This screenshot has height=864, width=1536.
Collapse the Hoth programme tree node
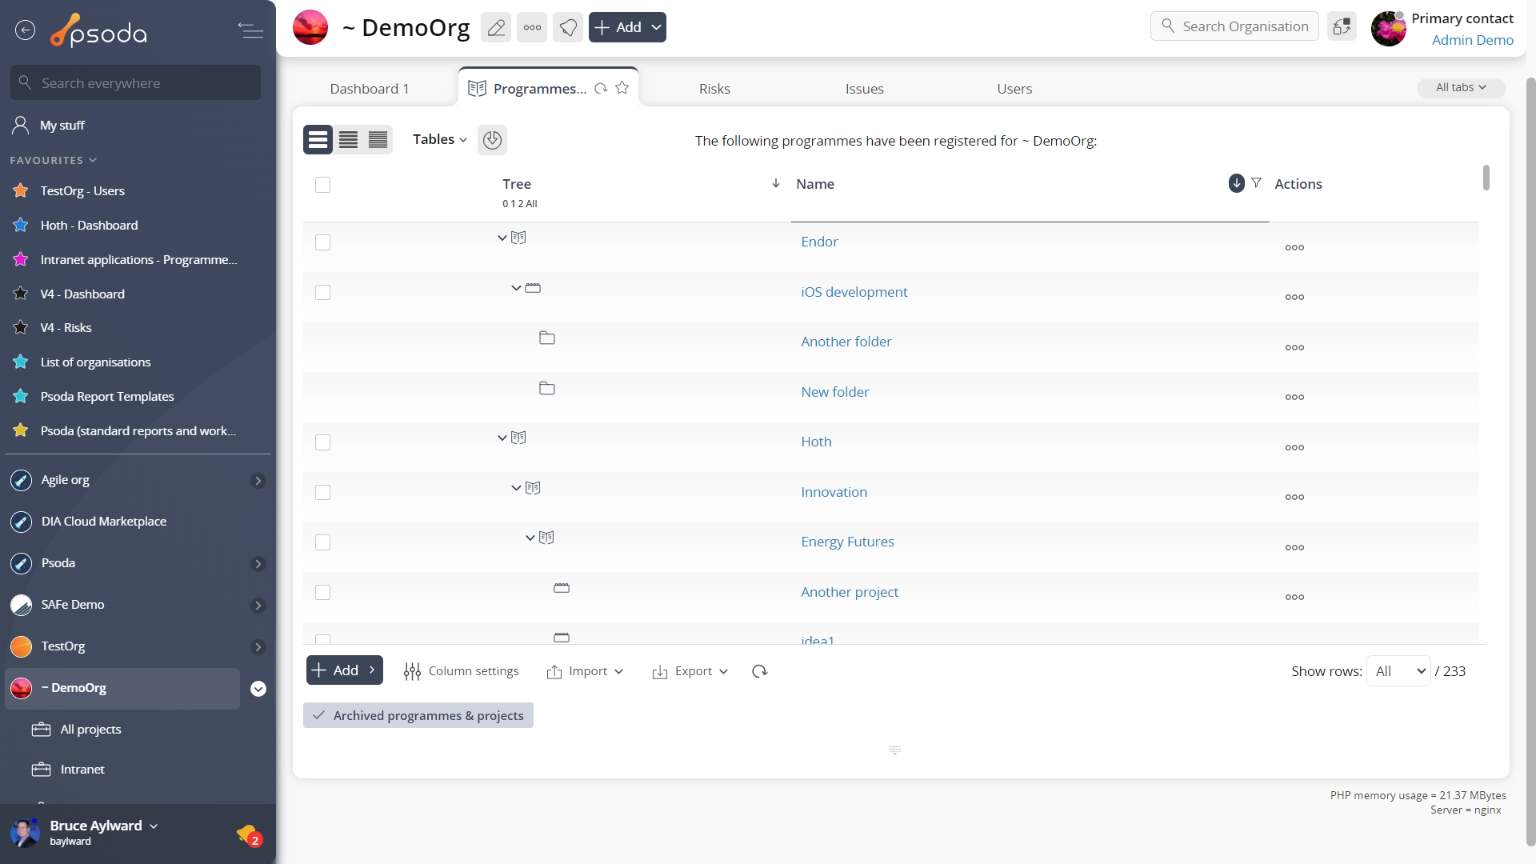[502, 438]
